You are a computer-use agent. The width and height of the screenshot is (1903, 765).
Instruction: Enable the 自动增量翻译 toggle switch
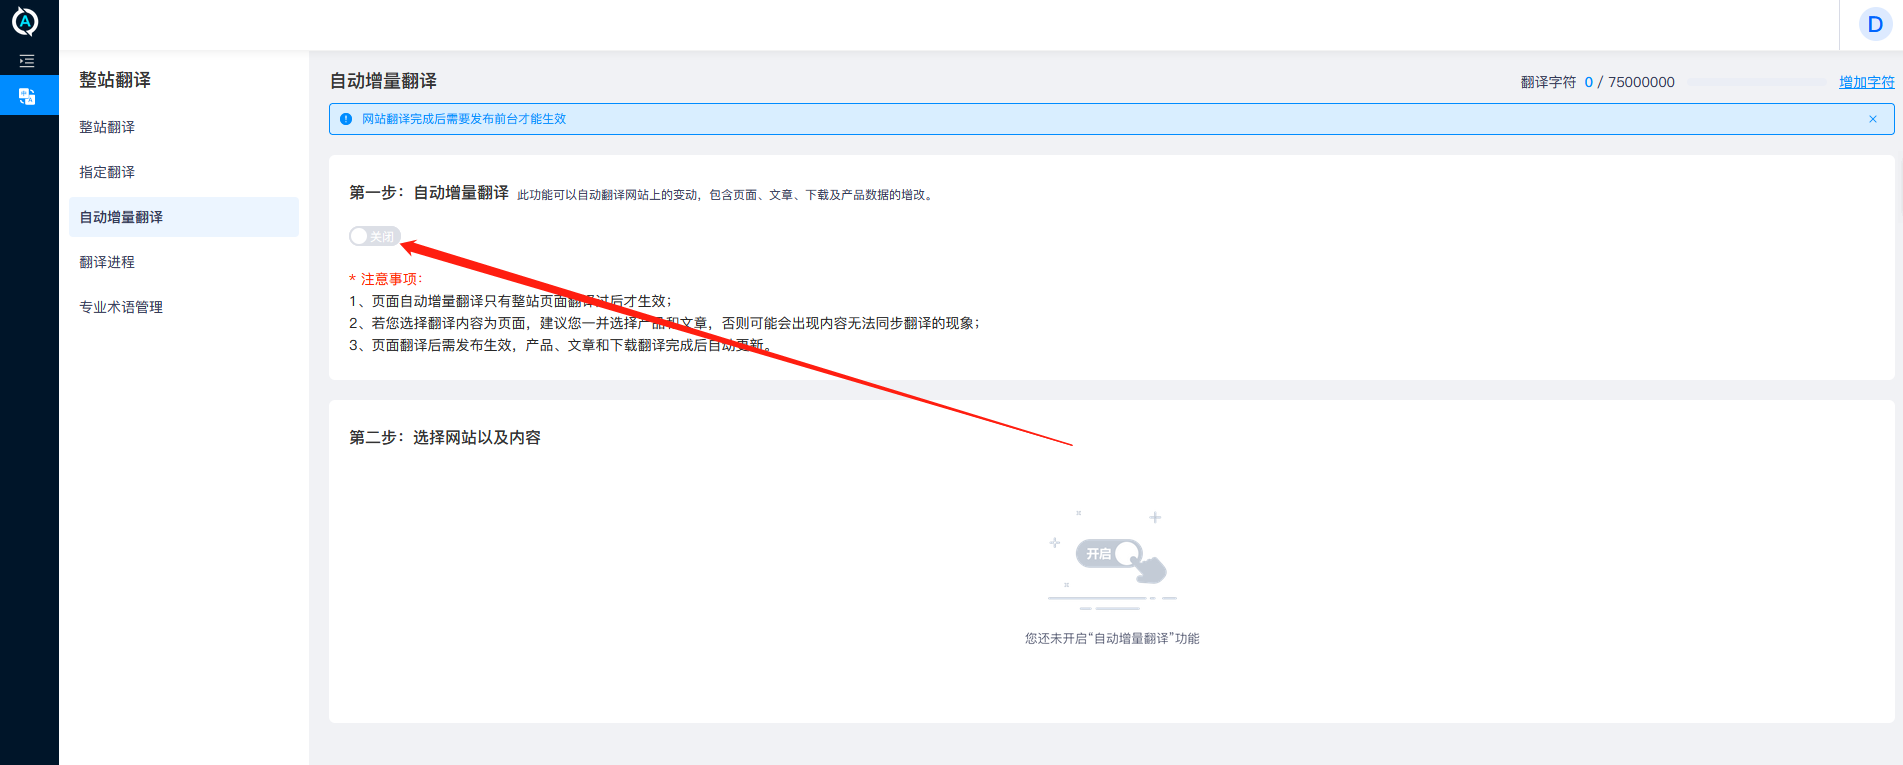tap(374, 237)
